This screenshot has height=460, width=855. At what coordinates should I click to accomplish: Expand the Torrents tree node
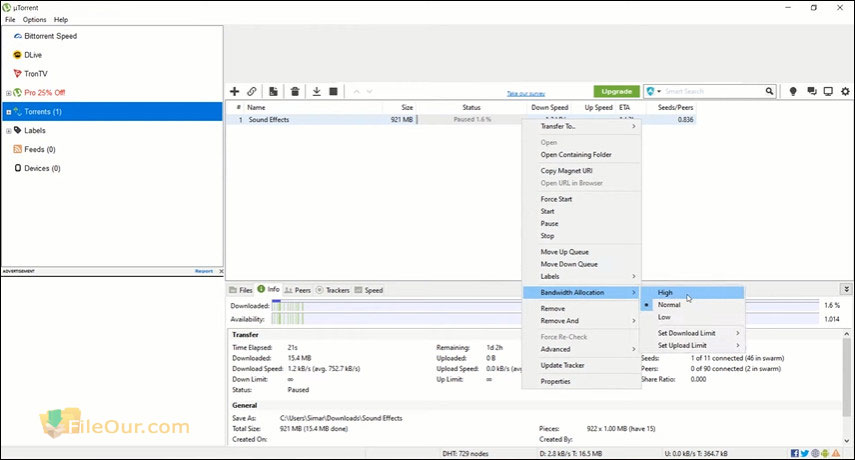point(8,112)
